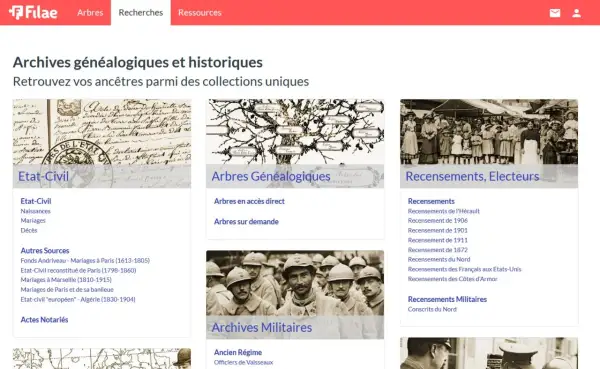Open Recensements Militaires heading link
600x369 pixels.
point(447,299)
